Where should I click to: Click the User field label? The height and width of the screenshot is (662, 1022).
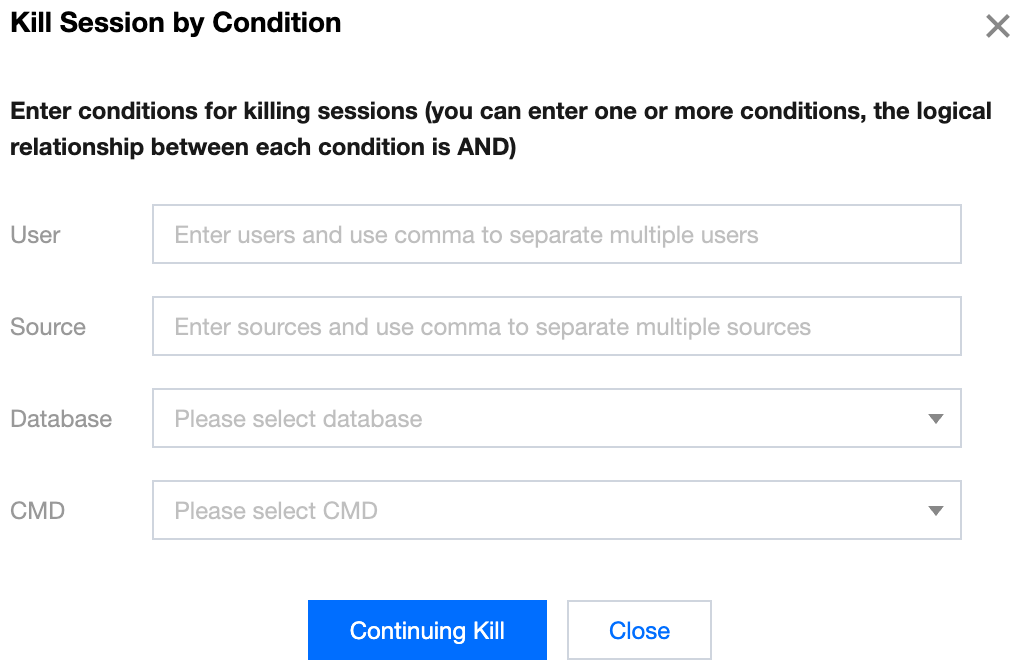click(x=35, y=235)
